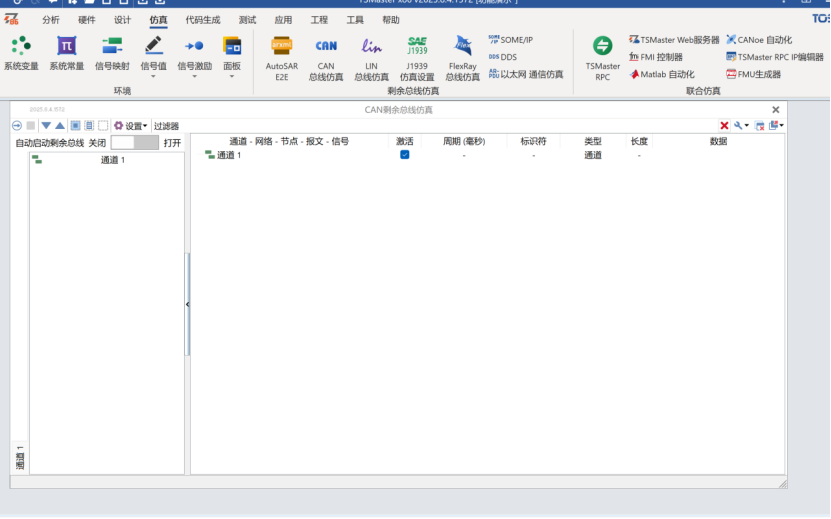Click the window-with-red-x icon
831x519 pixels.
pyautogui.click(x=759, y=126)
